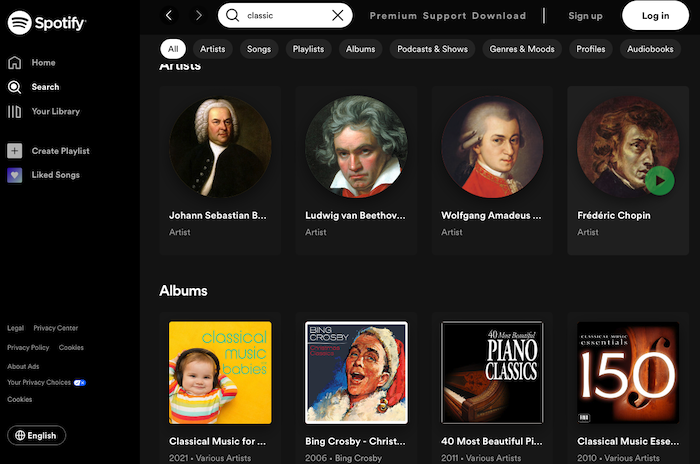The width and height of the screenshot is (700, 464).
Task: Switch to the Songs filter
Action: (x=259, y=49)
